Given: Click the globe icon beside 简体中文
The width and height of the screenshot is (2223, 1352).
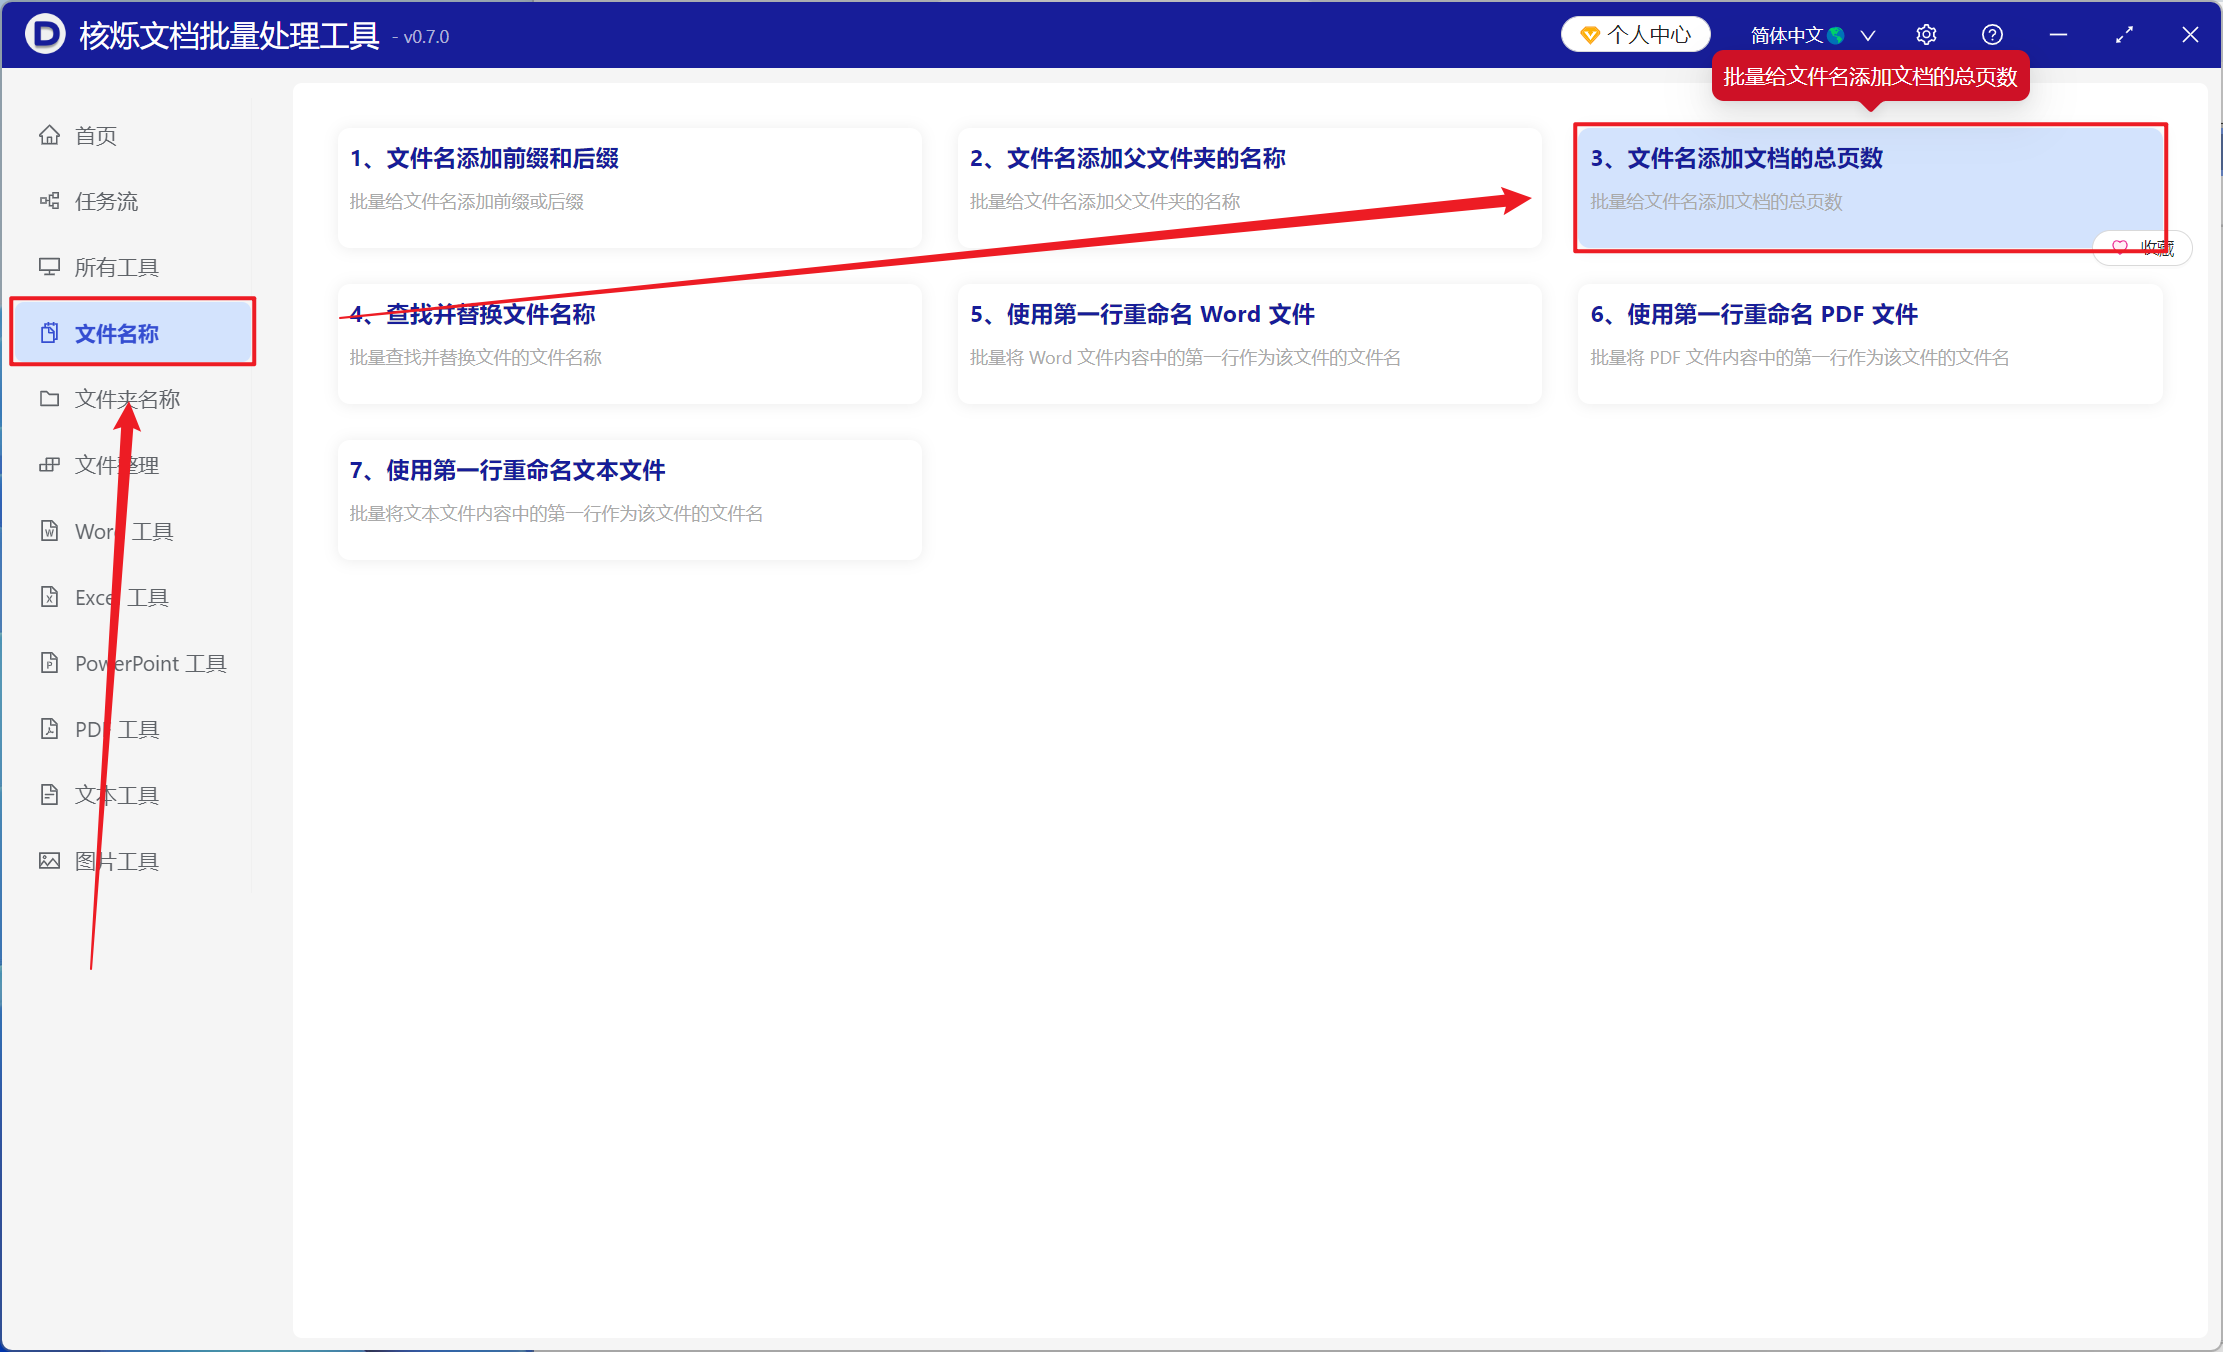Looking at the screenshot, I should click(1836, 35).
